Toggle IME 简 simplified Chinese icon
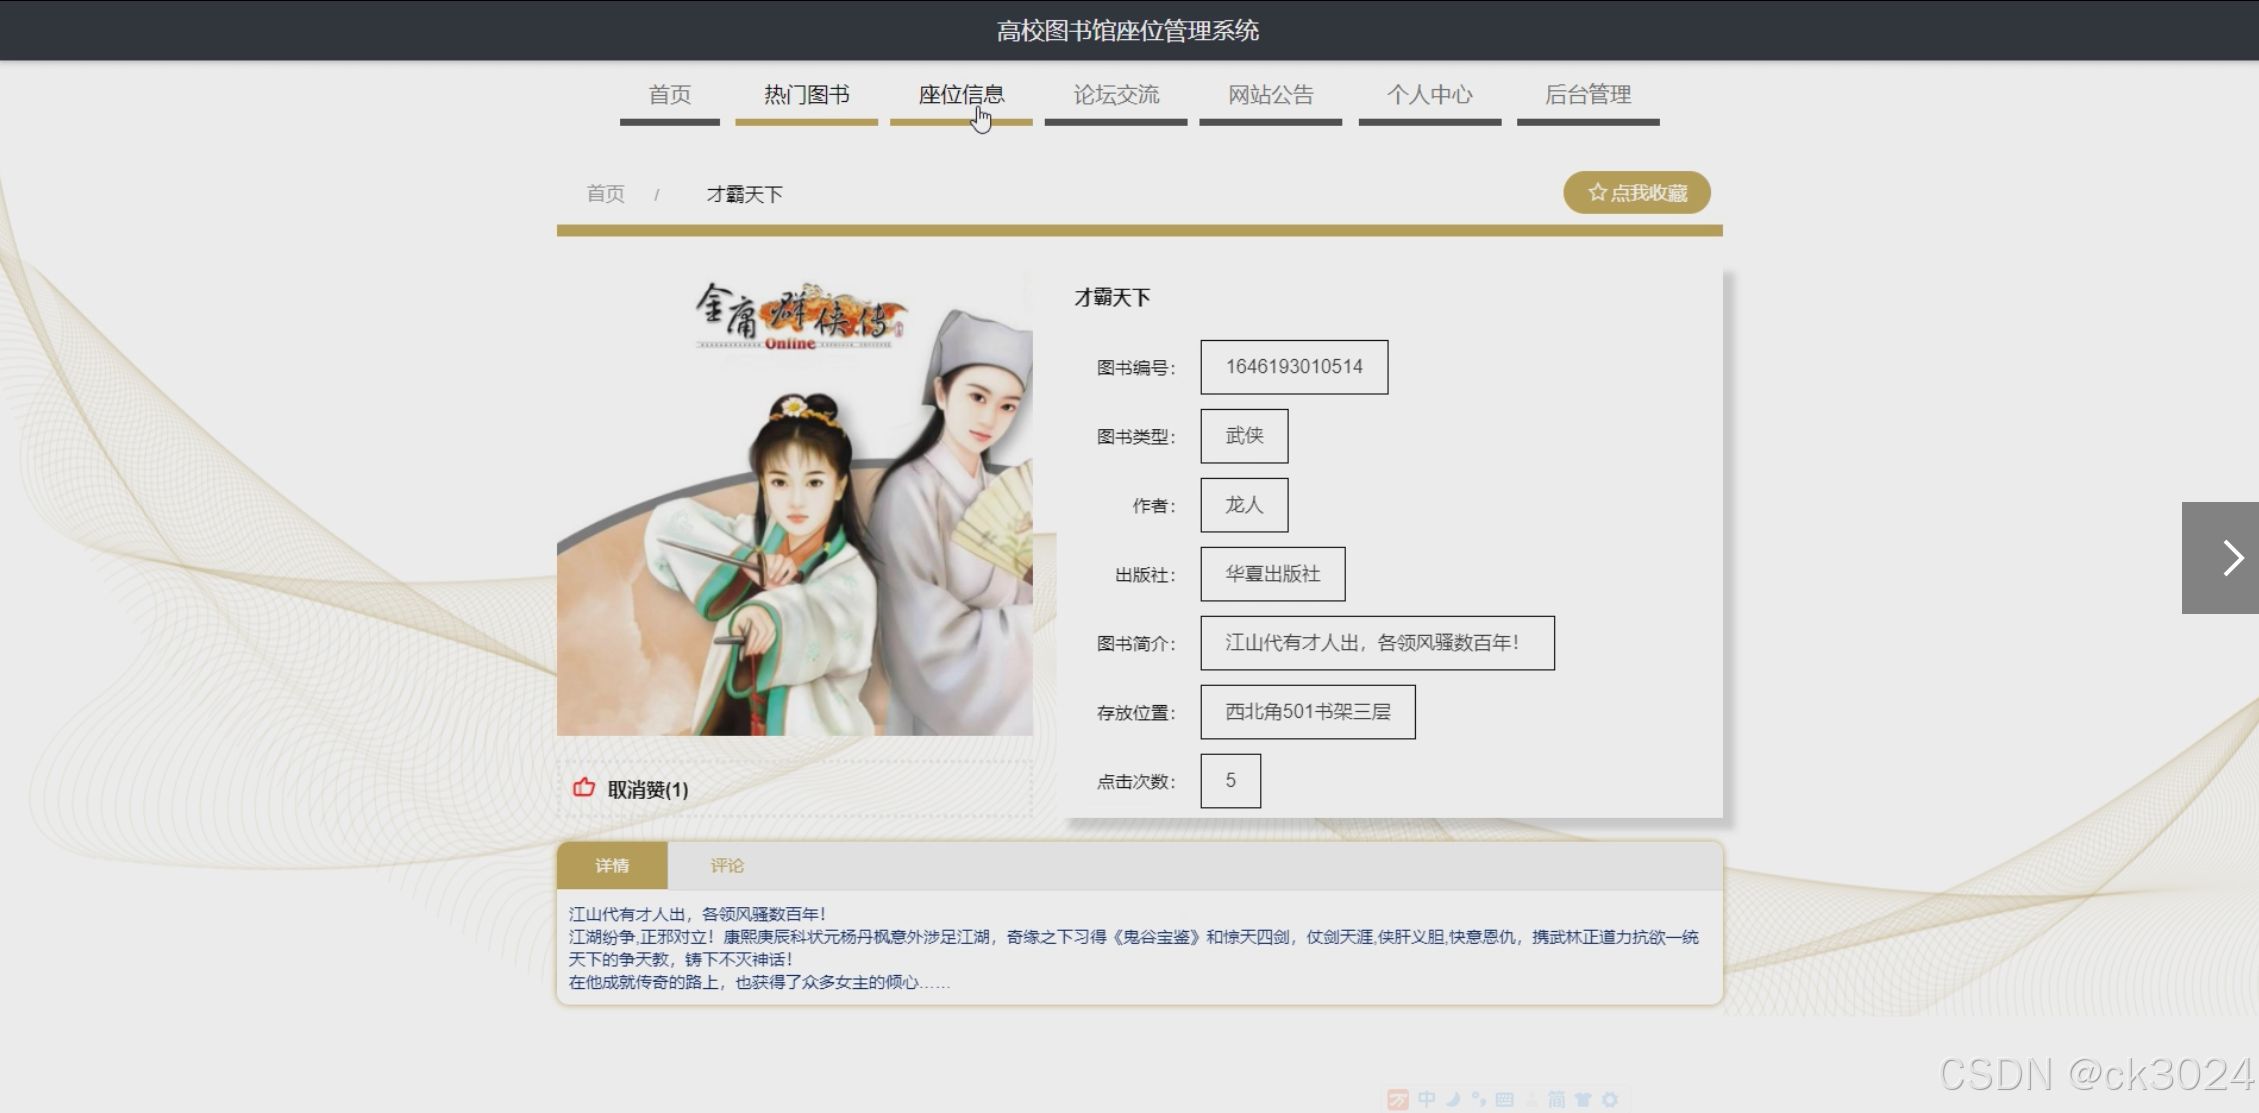 click(1556, 1100)
